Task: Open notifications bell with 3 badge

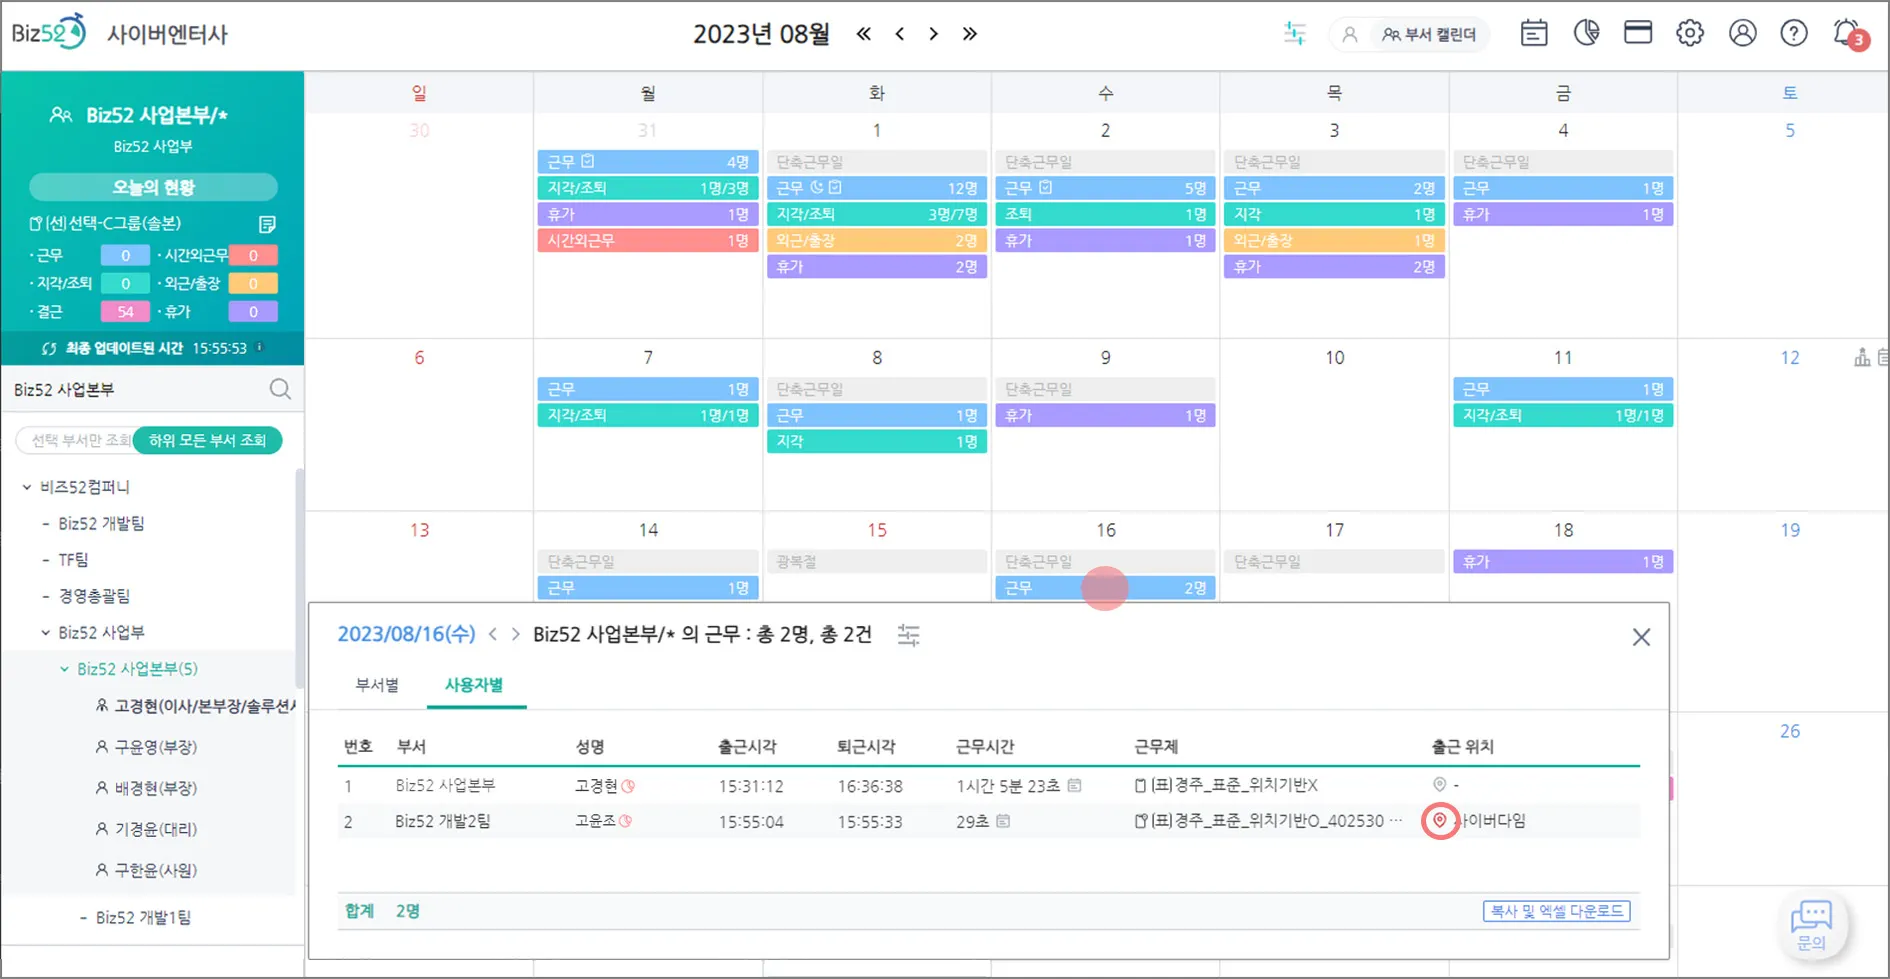Action: click(x=1849, y=34)
